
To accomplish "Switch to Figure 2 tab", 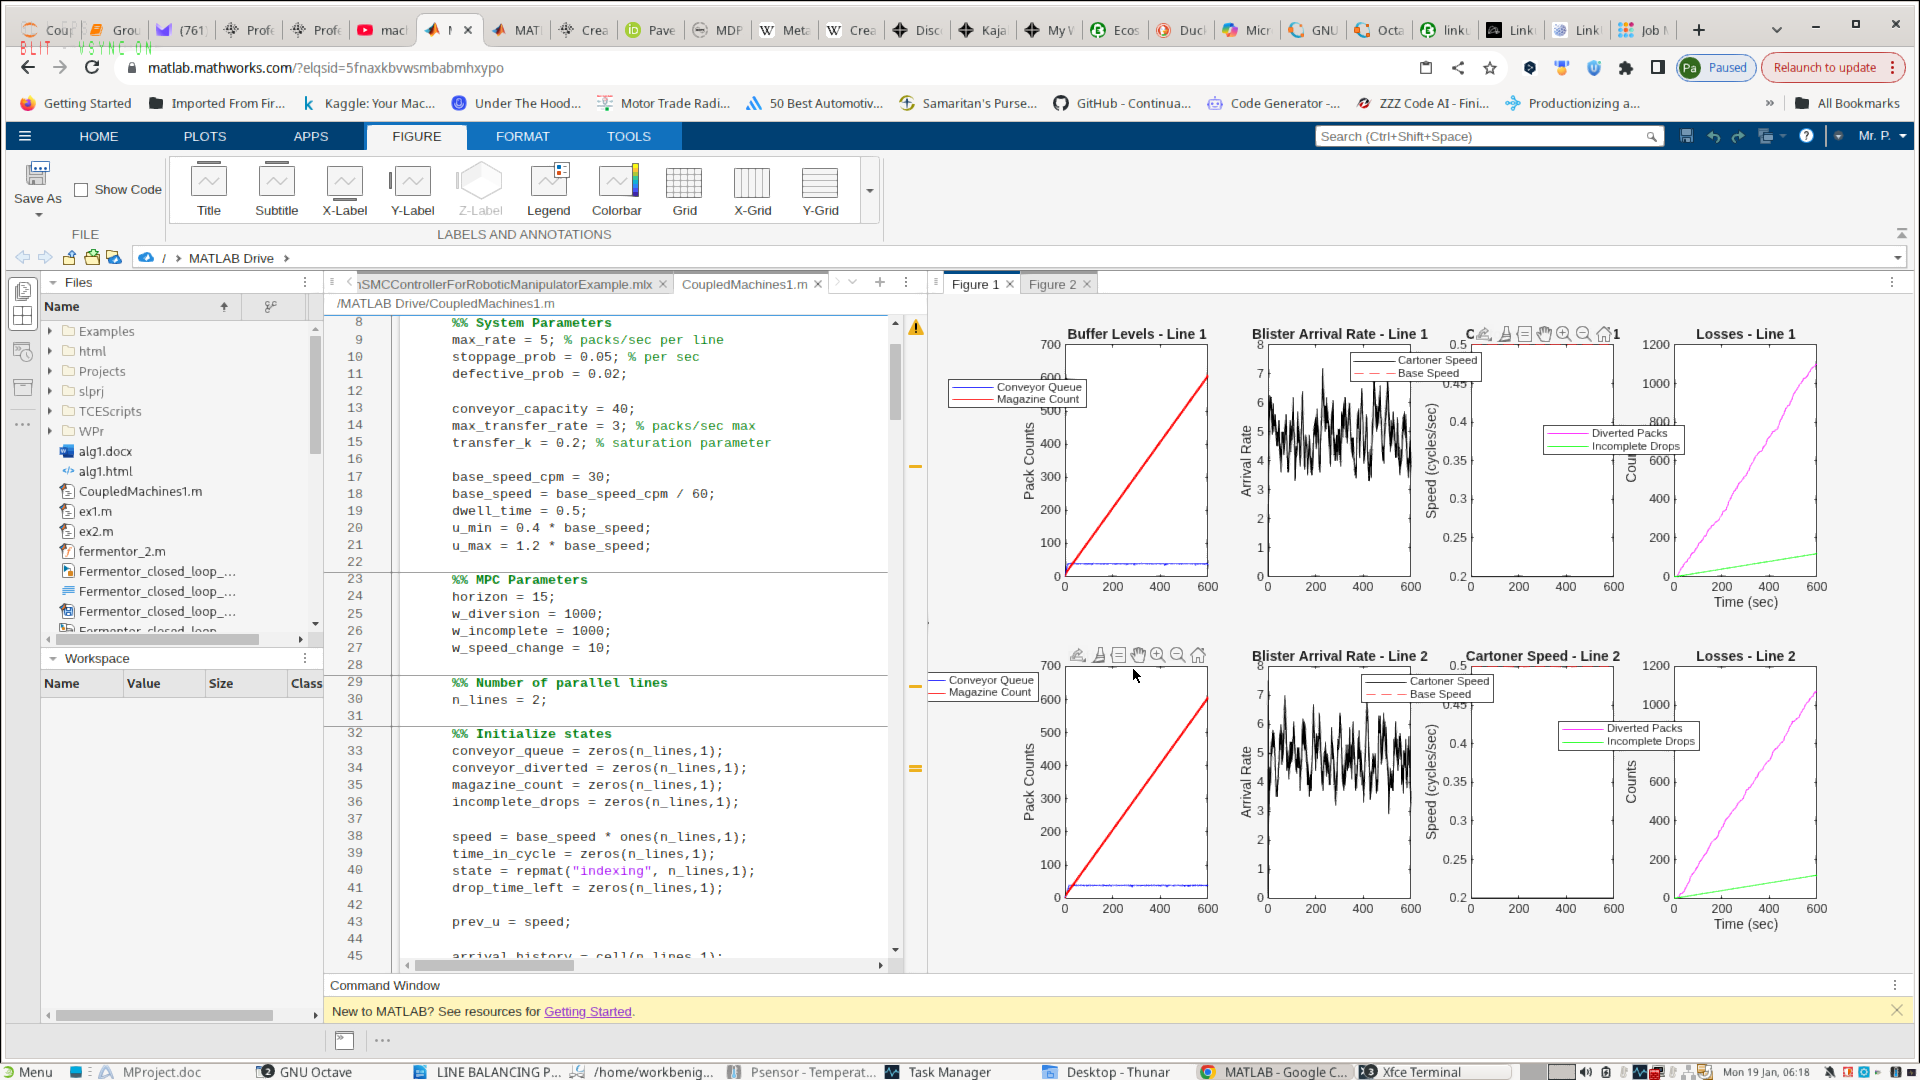I will (x=1052, y=285).
